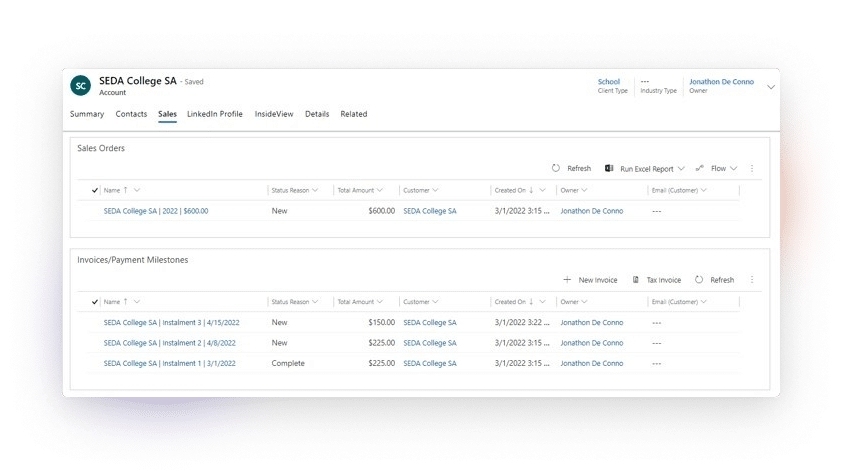Expand the header details chevron

pyautogui.click(x=771, y=87)
